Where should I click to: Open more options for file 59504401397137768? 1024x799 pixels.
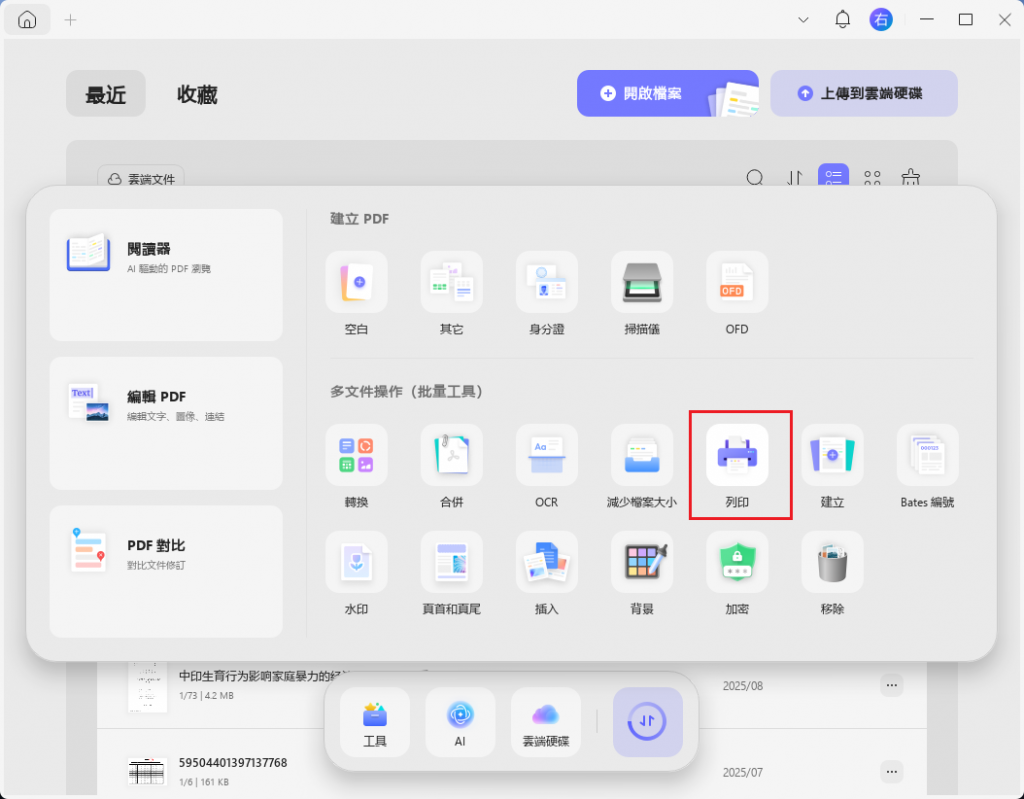[890, 771]
